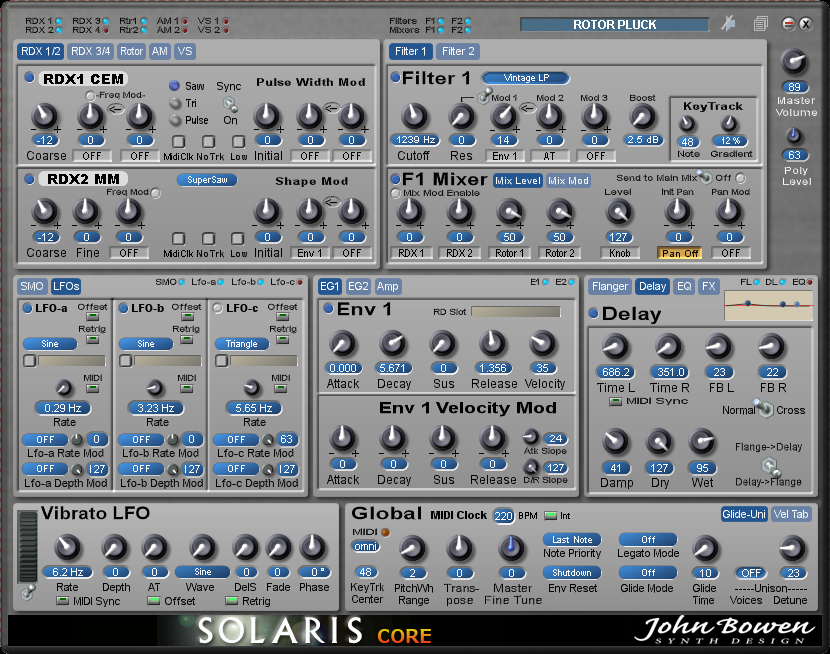Viewport: 830px width, 654px height.
Task: Switch to the RDX 3/4 tab
Action: pyautogui.click(x=91, y=51)
